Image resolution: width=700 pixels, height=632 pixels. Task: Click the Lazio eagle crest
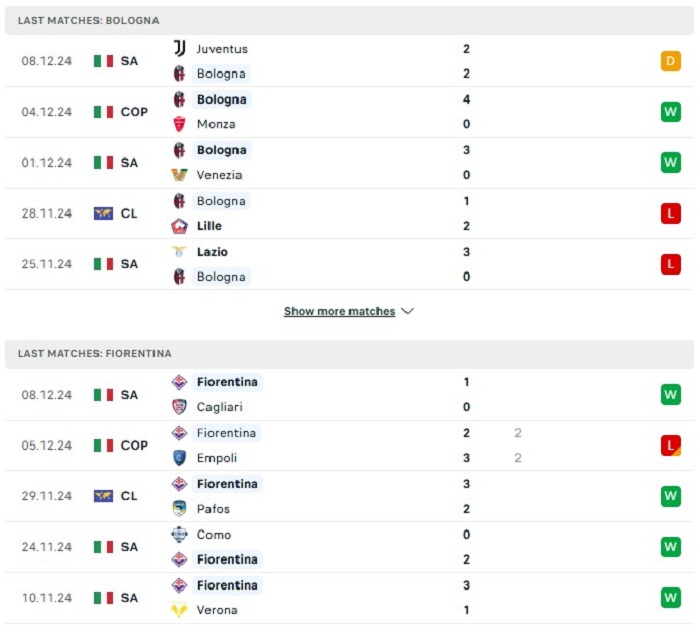point(179,252)
